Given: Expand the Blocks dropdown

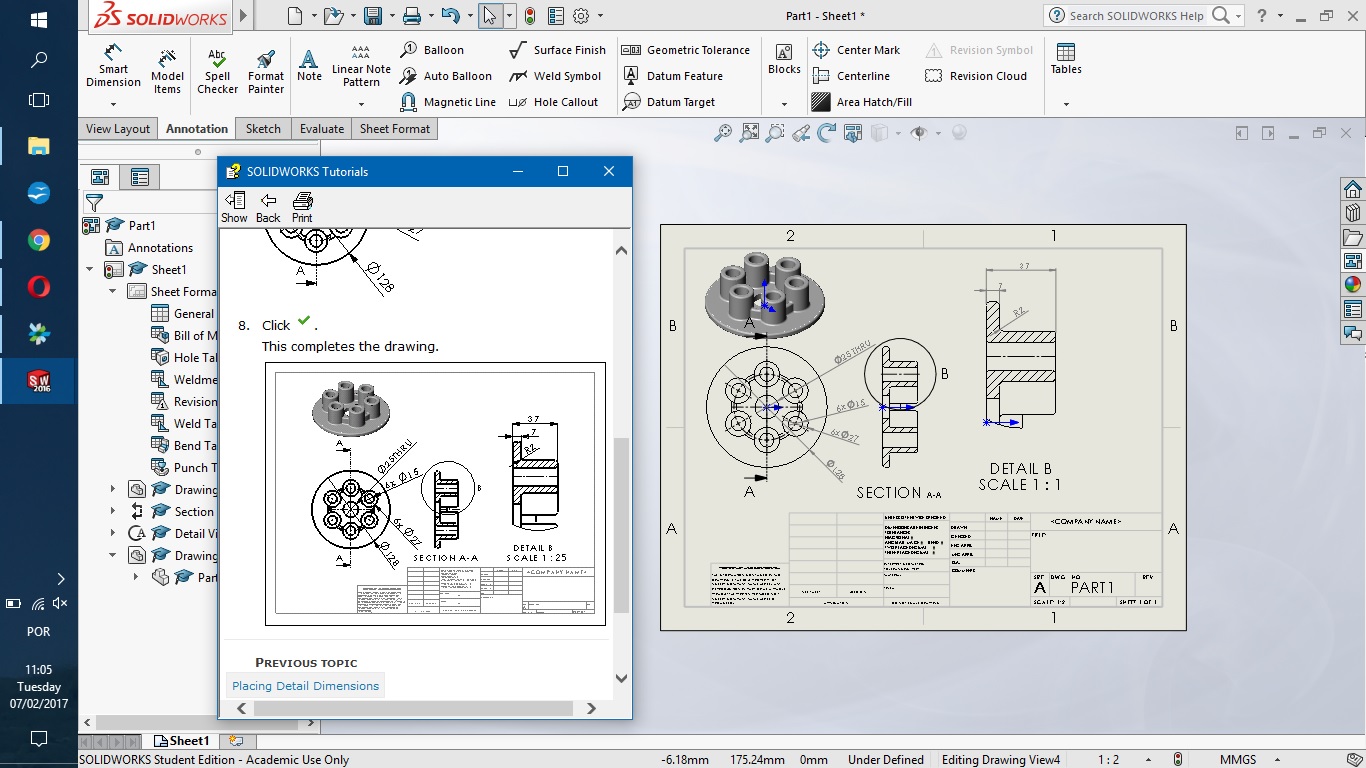Looking at the screenshot, I should pos(784,103).
